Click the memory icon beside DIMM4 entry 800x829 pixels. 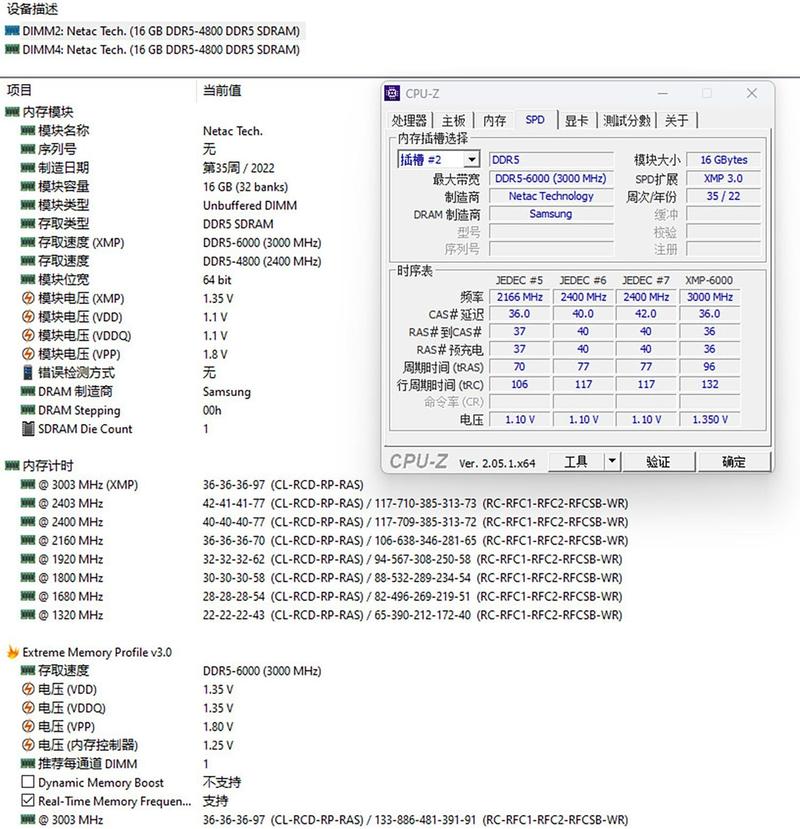[12, 49]
